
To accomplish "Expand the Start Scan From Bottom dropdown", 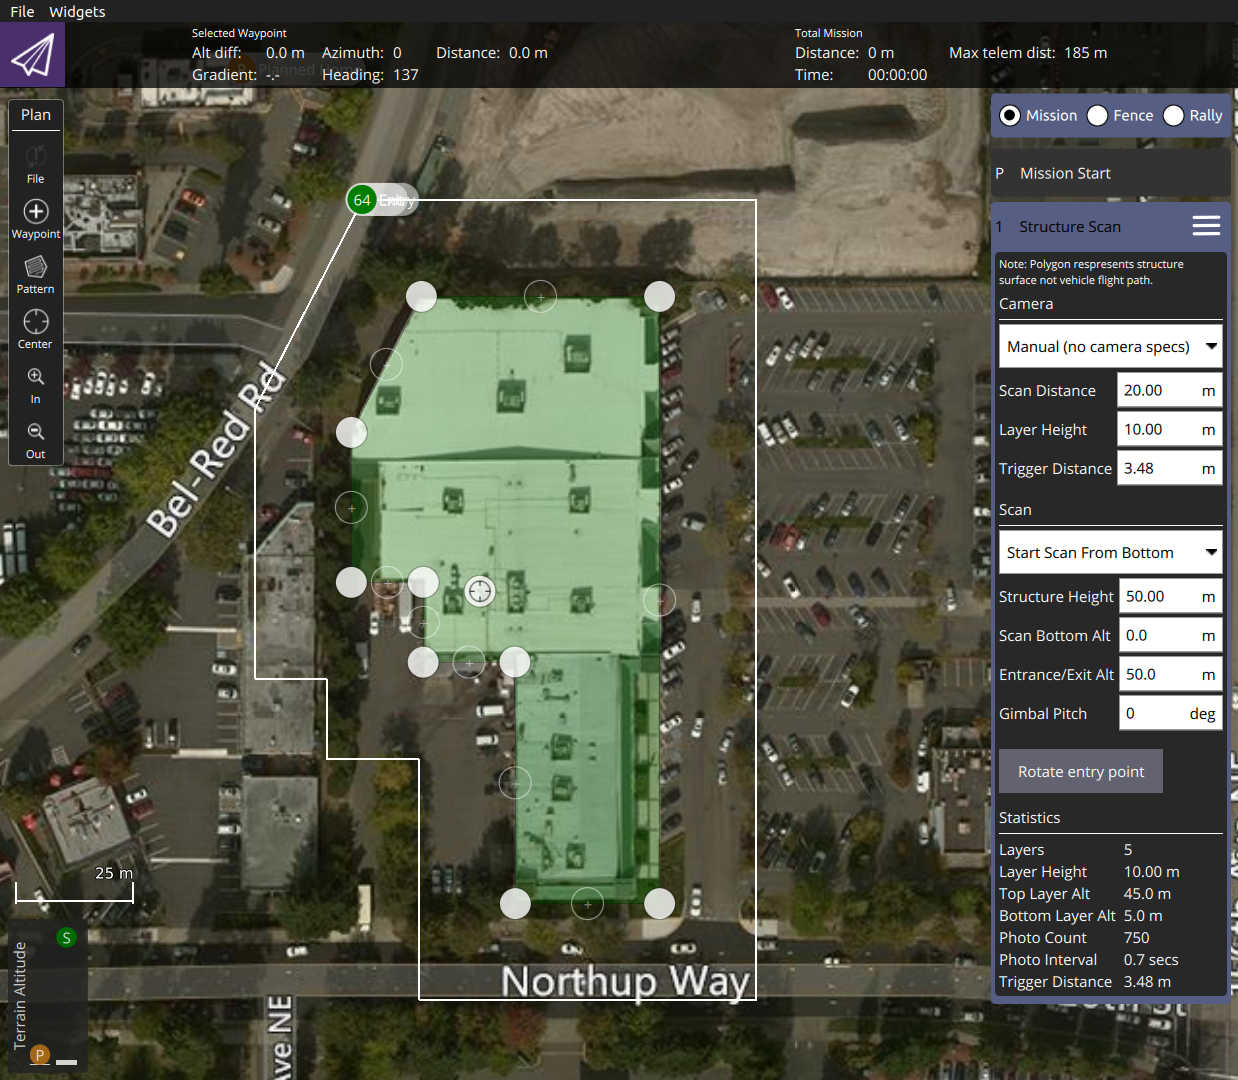I will point(1110,553).
